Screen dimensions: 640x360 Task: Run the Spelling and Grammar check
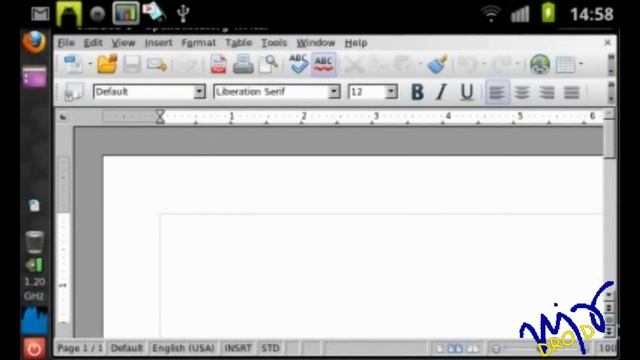tap(298, 64)
